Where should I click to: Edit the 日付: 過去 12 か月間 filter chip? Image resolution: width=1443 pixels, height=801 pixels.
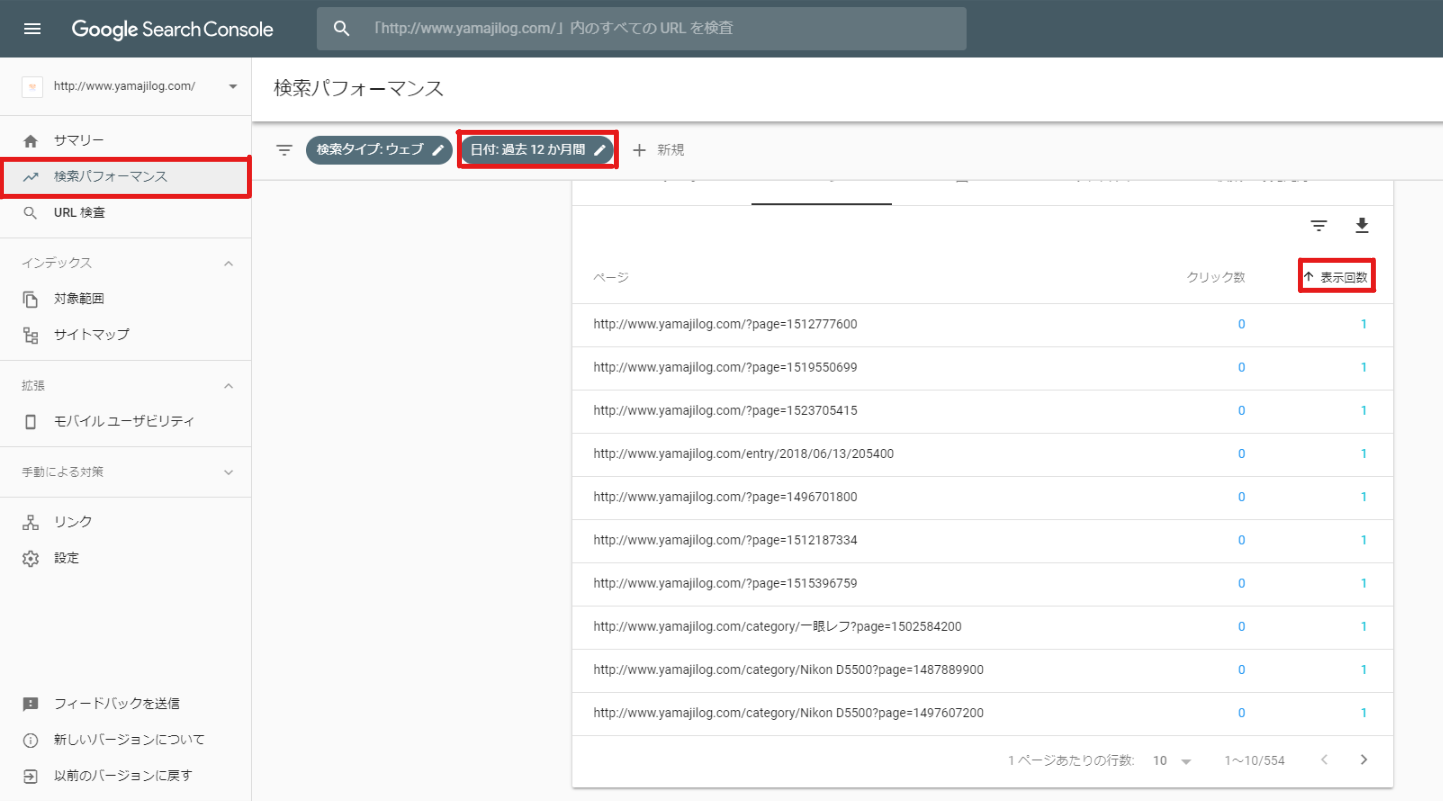[537, 150]
